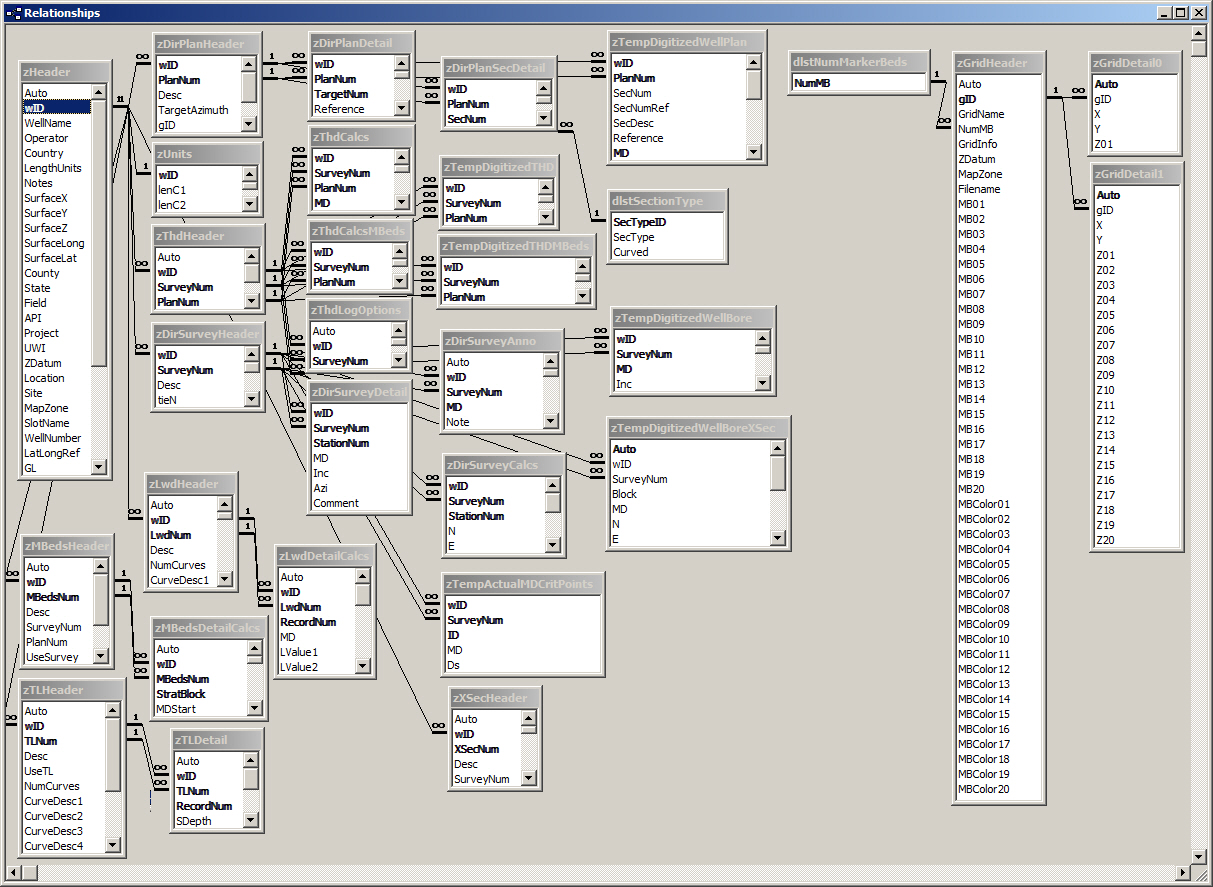Click scroll-up arrow in zThdCalcs table
Image resolution: width=1213 pixels, height=887 pixels.
coord(399,158)
